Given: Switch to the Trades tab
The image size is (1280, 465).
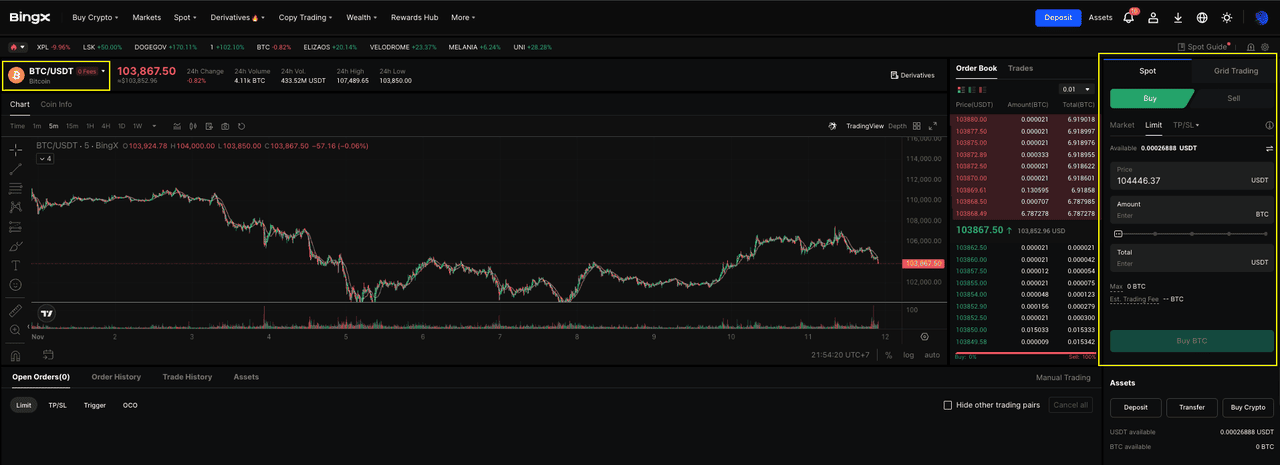Looking at the screenshot, I should 1020,68.
